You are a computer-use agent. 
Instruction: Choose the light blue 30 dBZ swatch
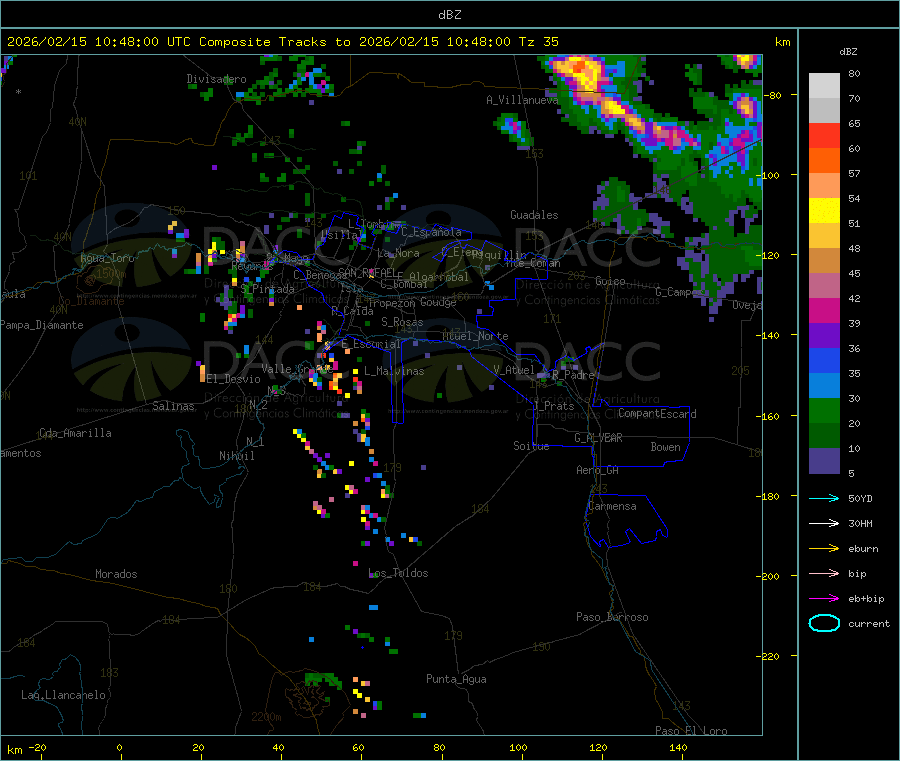click(x=824, y=386)
